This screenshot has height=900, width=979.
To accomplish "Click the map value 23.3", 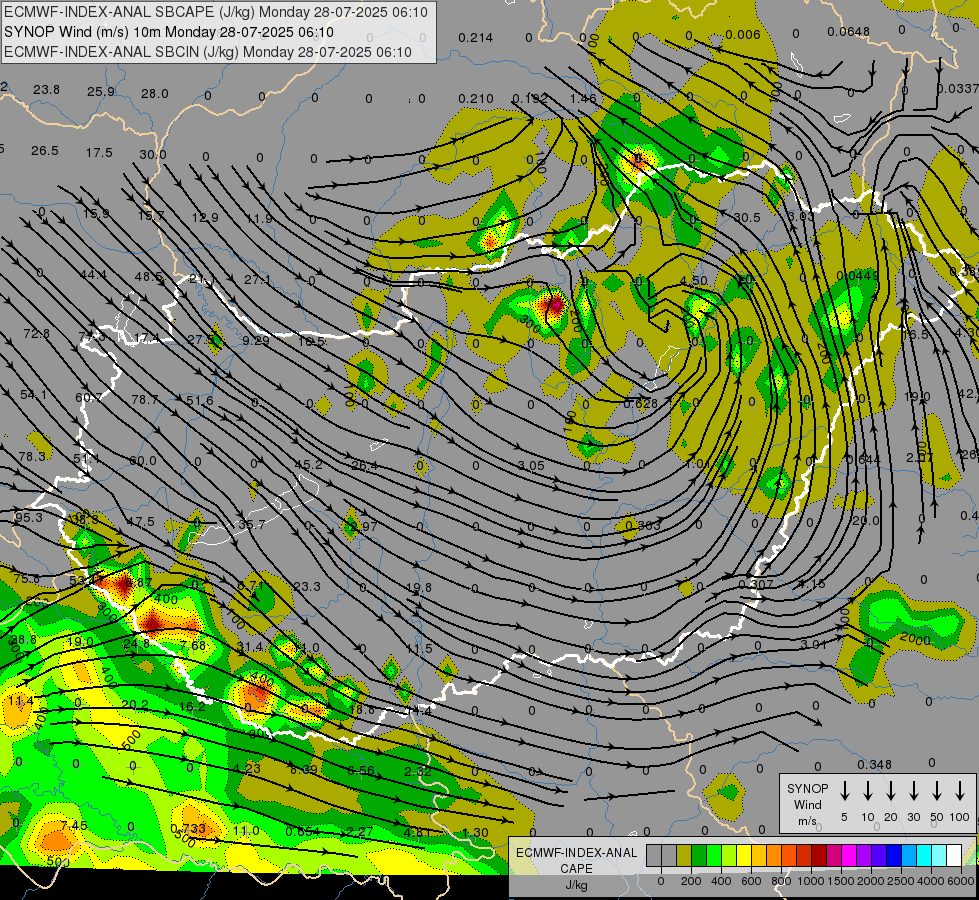I will 307,586.
